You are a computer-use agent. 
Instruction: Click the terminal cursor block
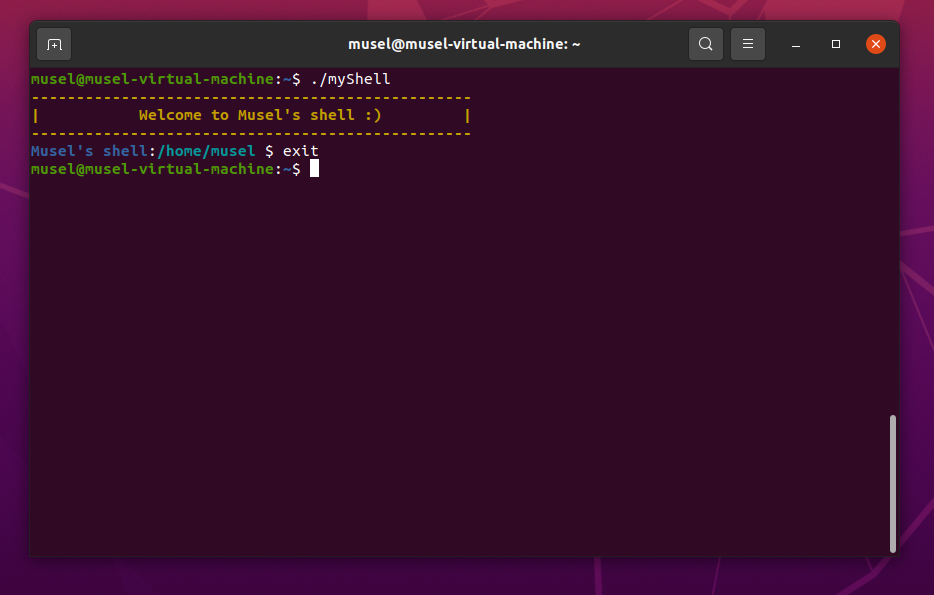coord(315,169)
